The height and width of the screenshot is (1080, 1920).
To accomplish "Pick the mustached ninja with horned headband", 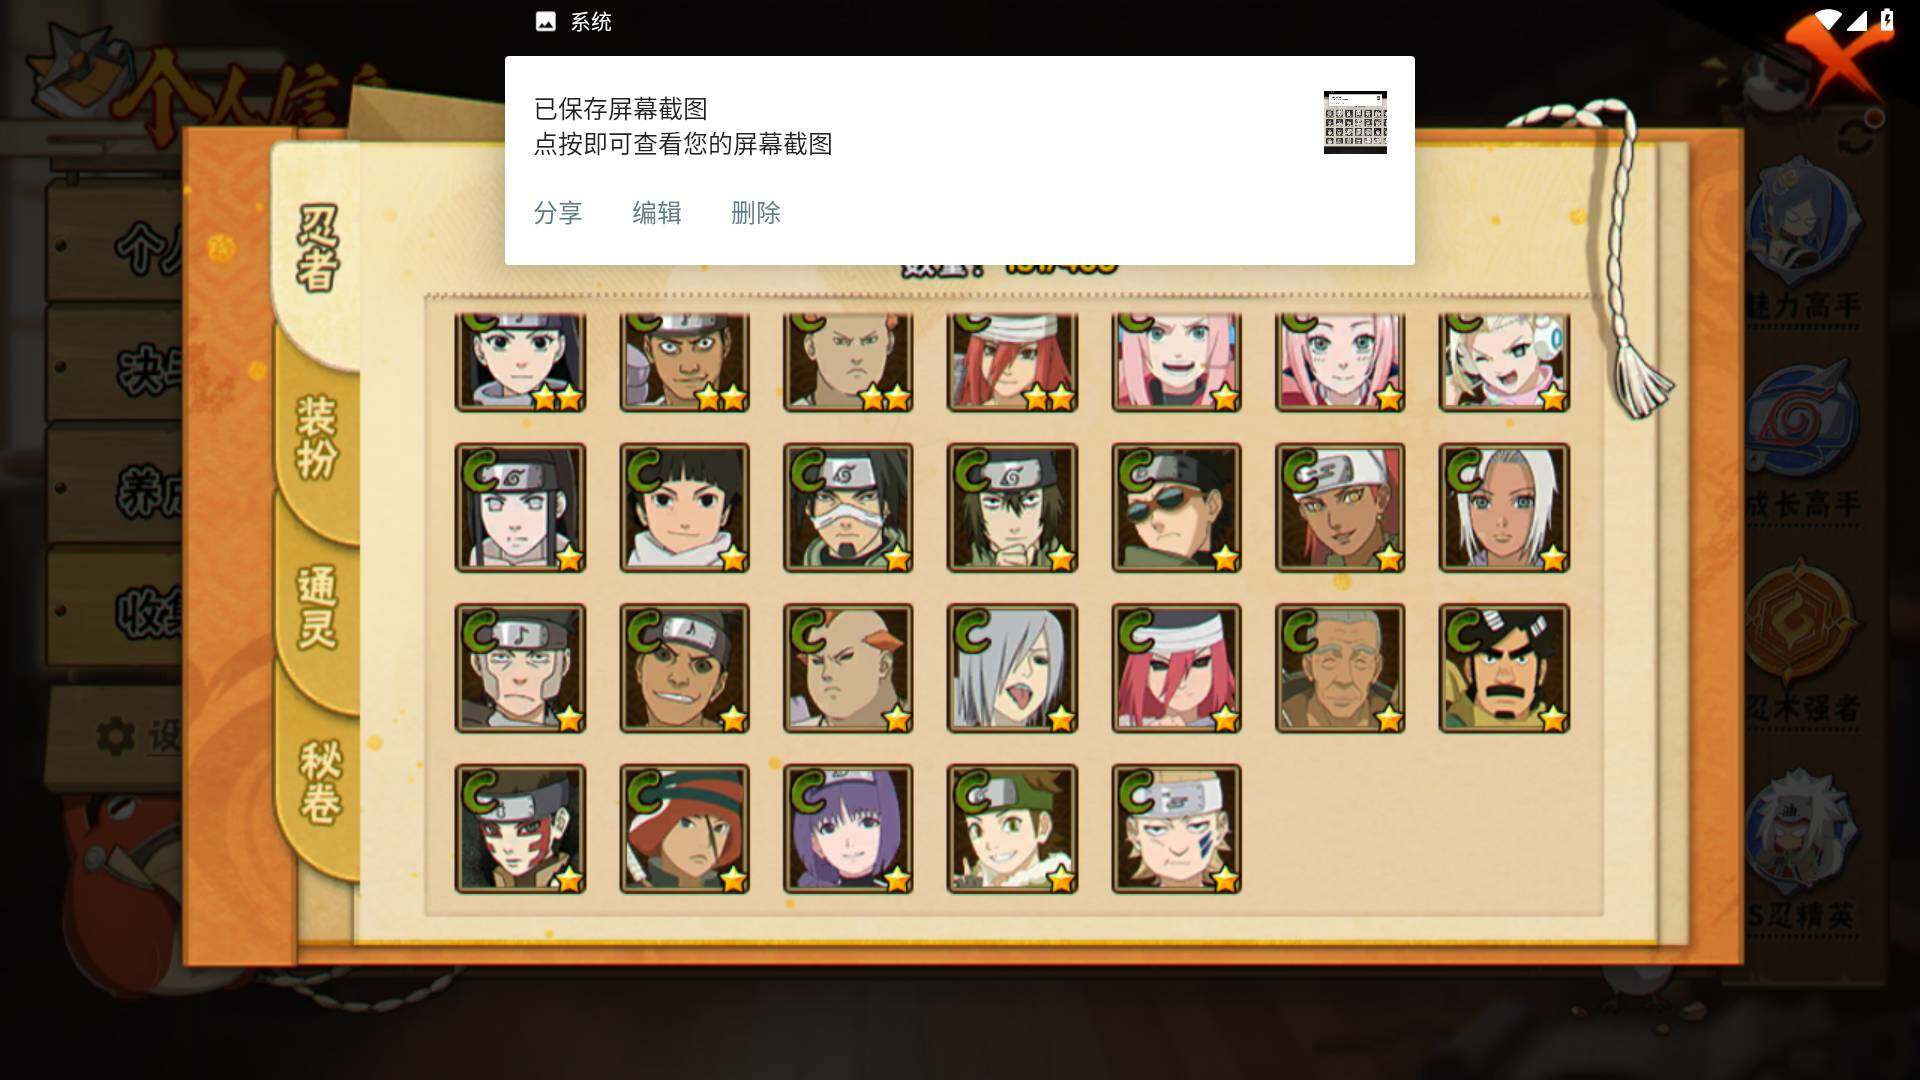I will (1504, 668).
